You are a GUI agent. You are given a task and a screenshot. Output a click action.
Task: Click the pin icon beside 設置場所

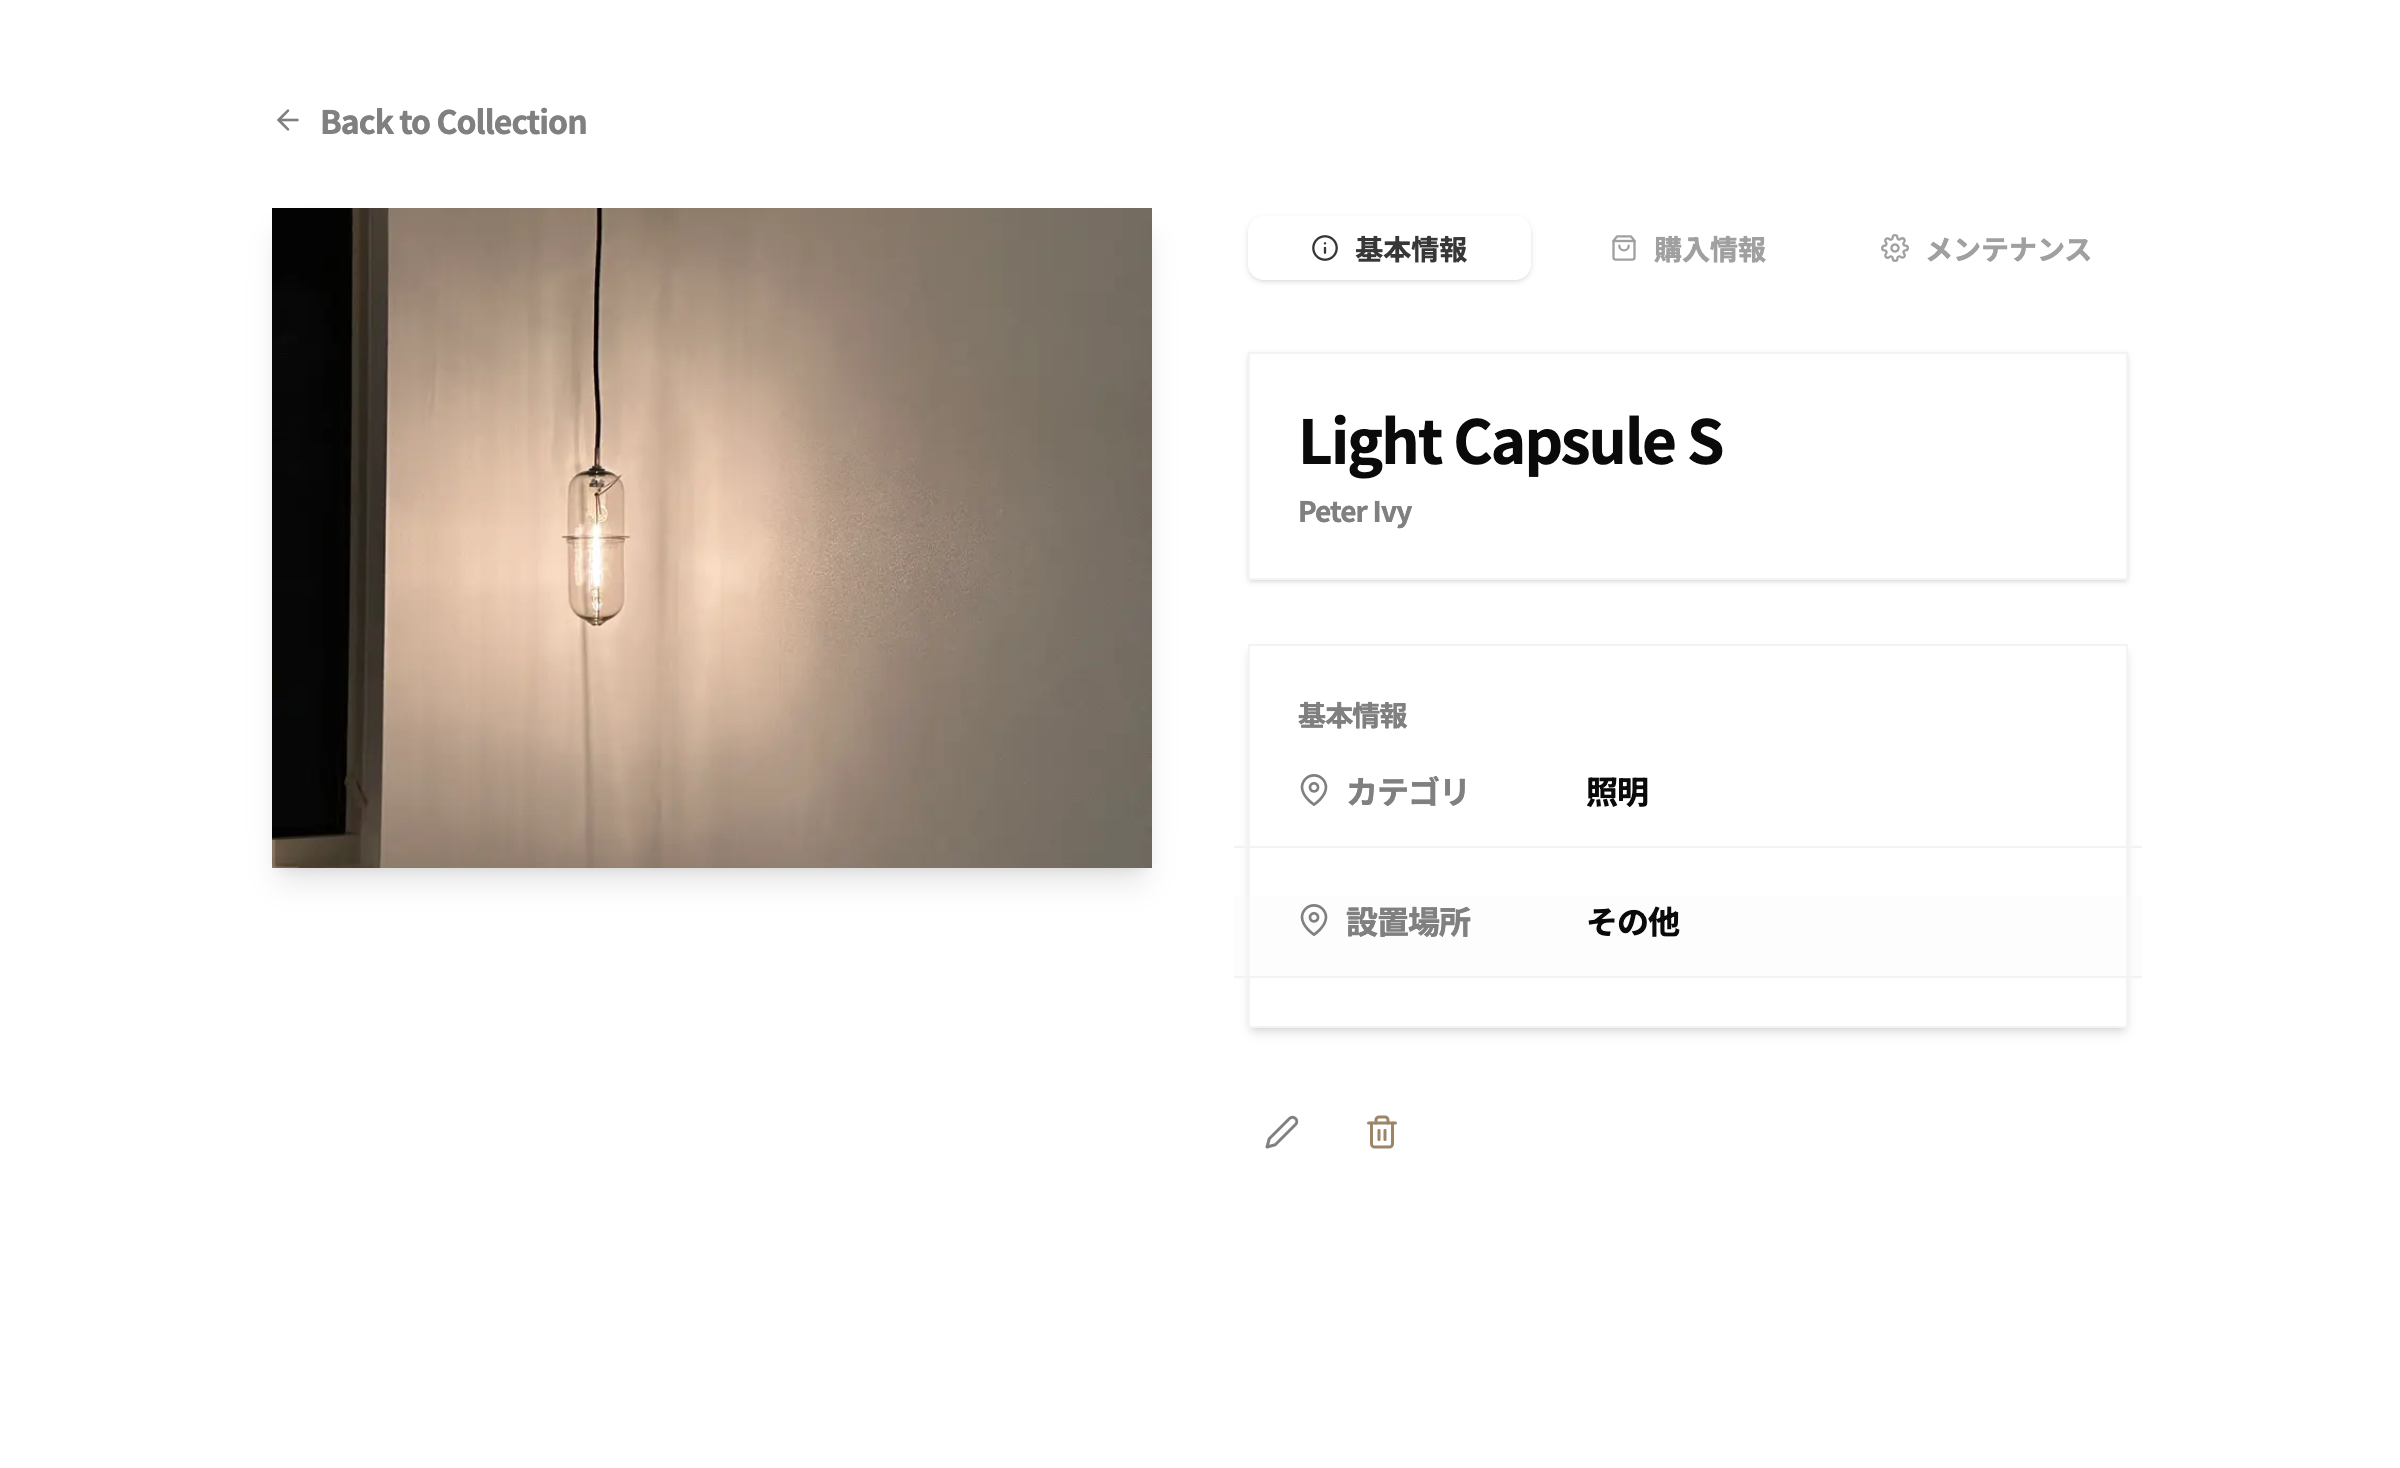(1313, 920)
